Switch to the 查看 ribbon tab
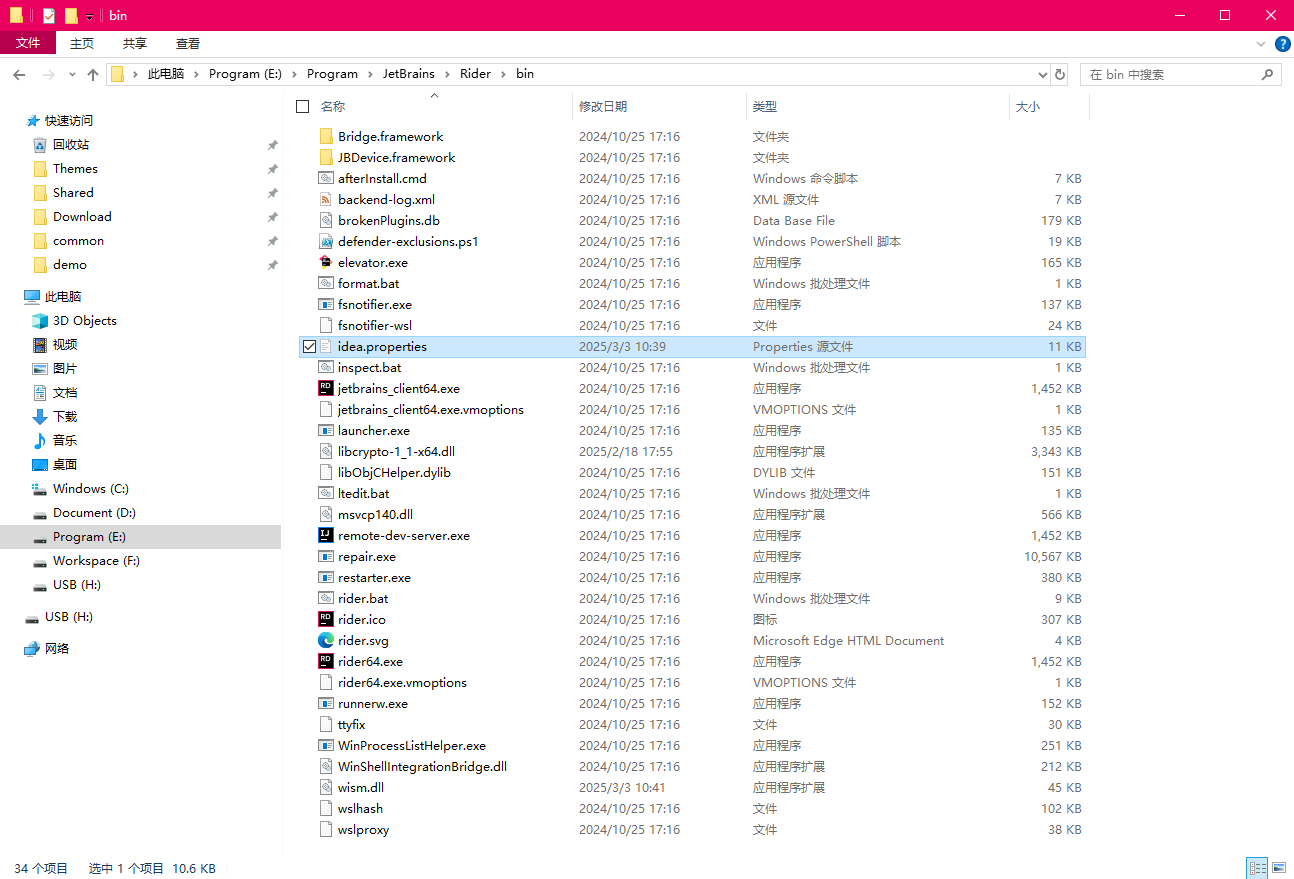1294x879 pixels. (188, 43)
